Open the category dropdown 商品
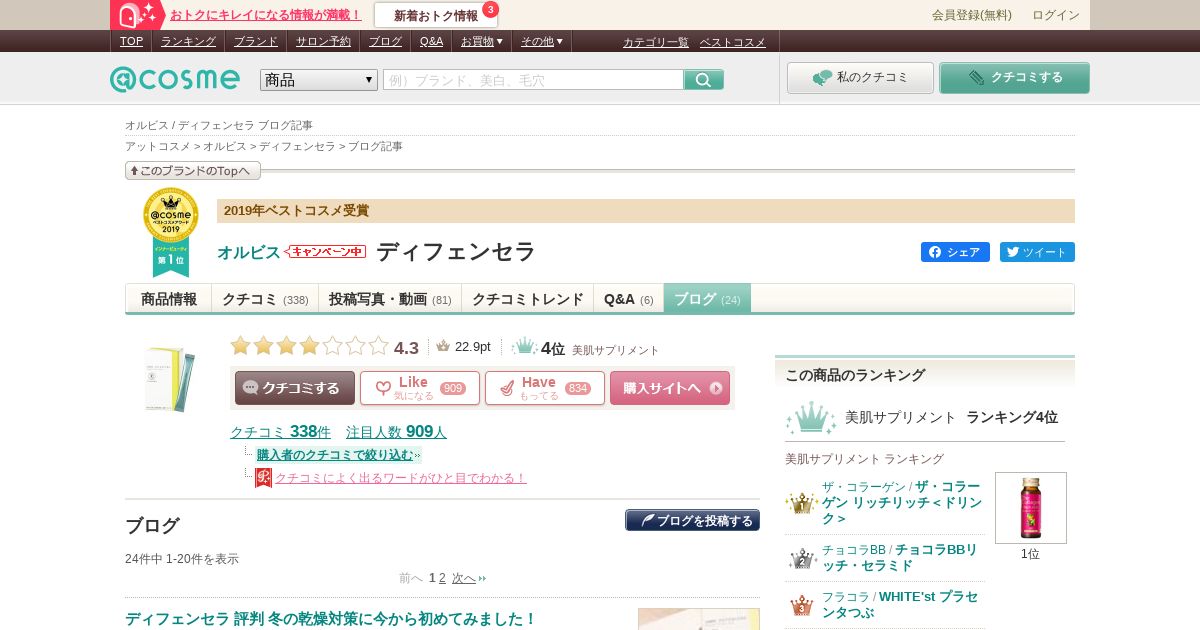 pos(319,80)
